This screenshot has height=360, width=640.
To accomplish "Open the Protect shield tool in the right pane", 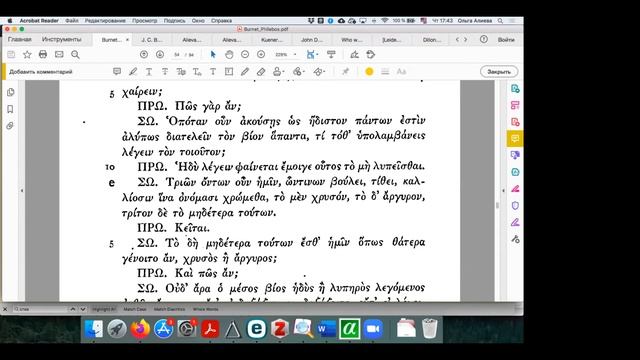I will (x=515, y=205).
